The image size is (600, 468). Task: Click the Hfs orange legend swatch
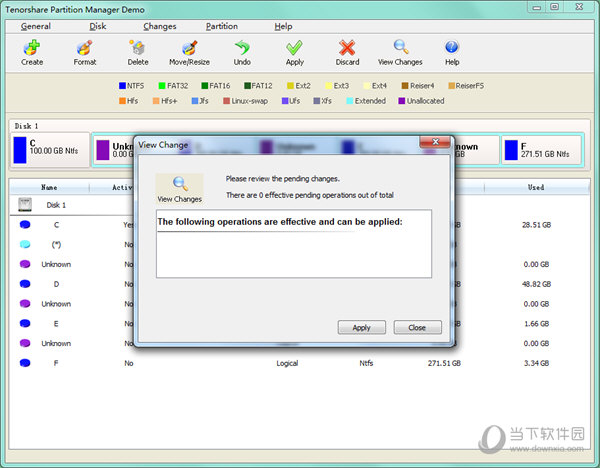tap(122, 101)
